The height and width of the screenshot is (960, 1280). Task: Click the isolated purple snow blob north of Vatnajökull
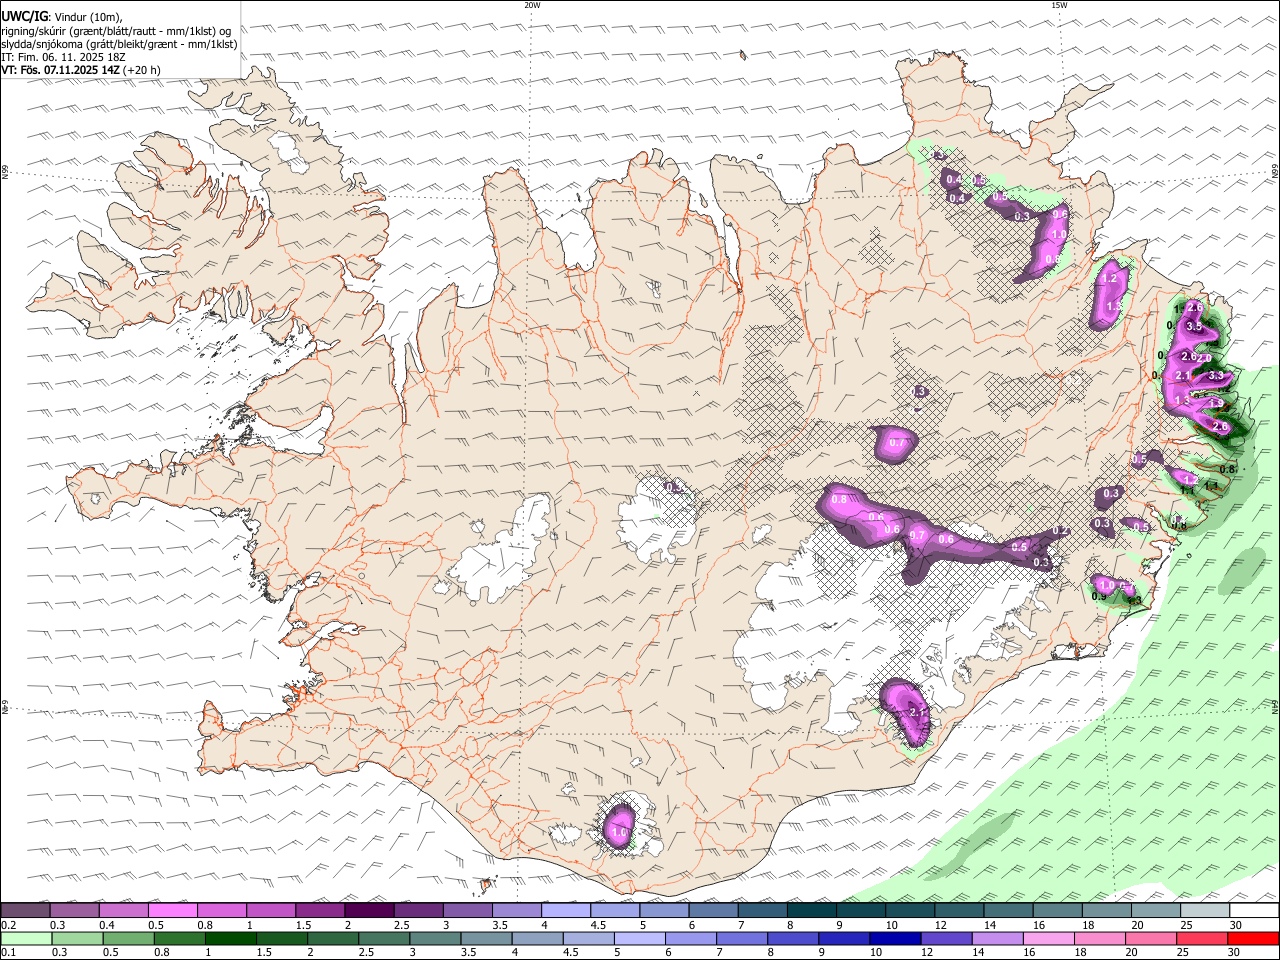coord(895,443)
